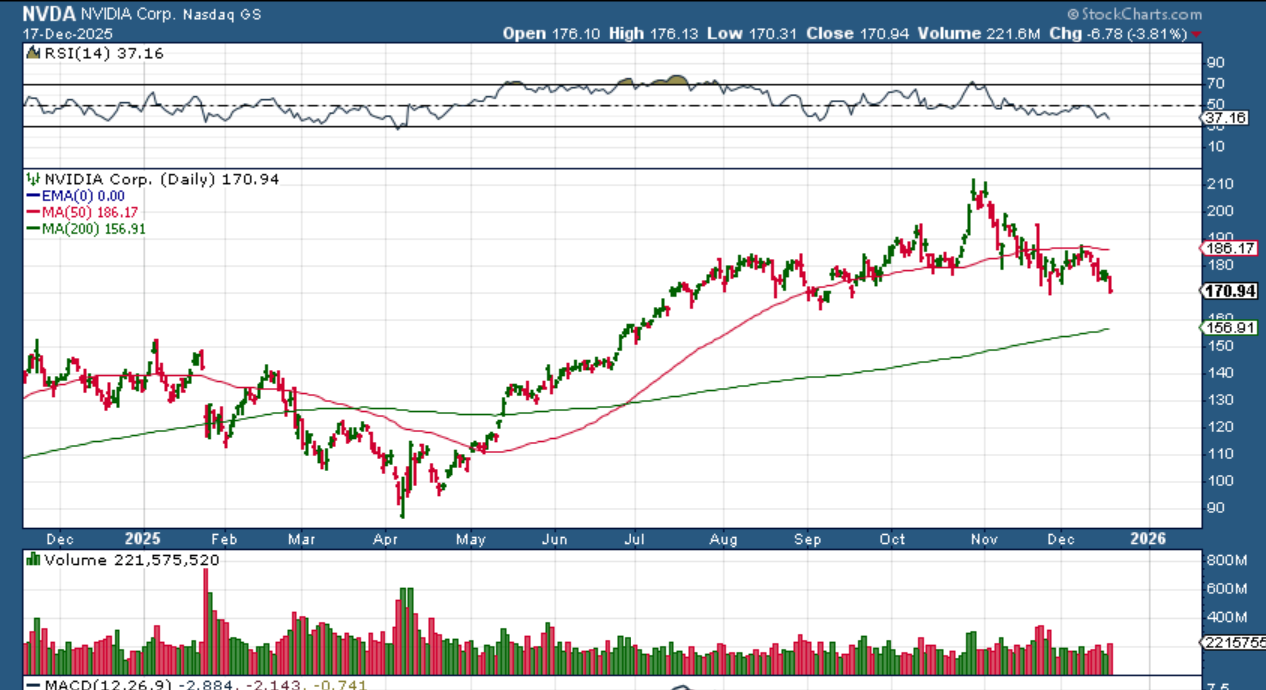This screenshot has height=690, width=1266.
Task: Open the StockCharts.com copyright link
Action: coord(1134,14)
